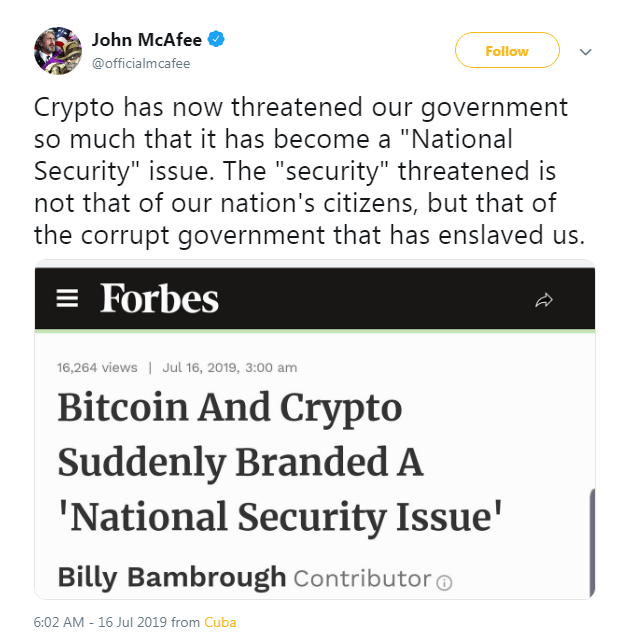Click the @officialmcafee handle
The height and width of the screenshot is (643, 625).
tap(141, 63)
